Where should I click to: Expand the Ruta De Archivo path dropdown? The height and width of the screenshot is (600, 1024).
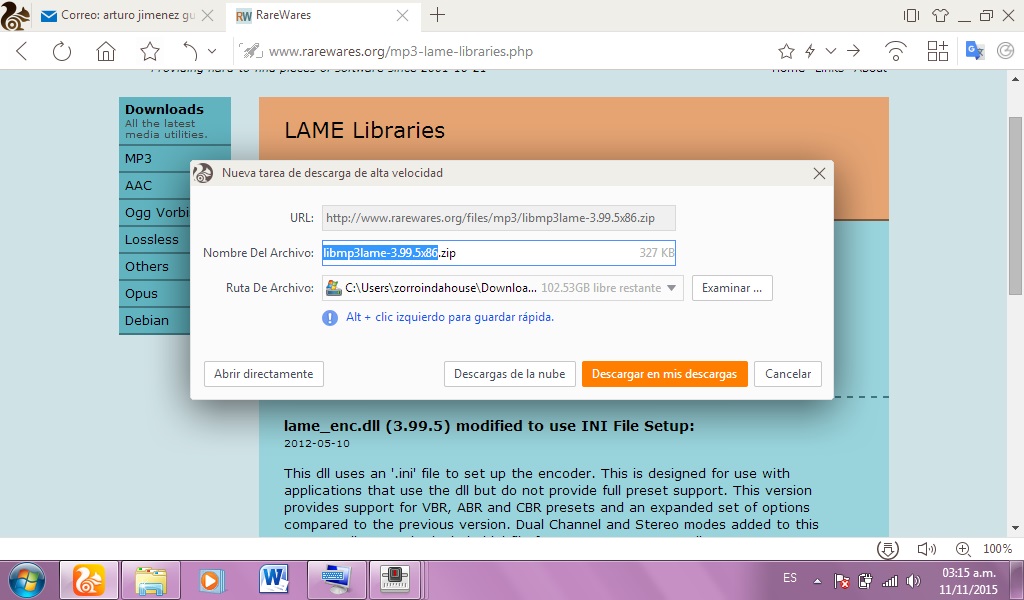coord(671,288)
